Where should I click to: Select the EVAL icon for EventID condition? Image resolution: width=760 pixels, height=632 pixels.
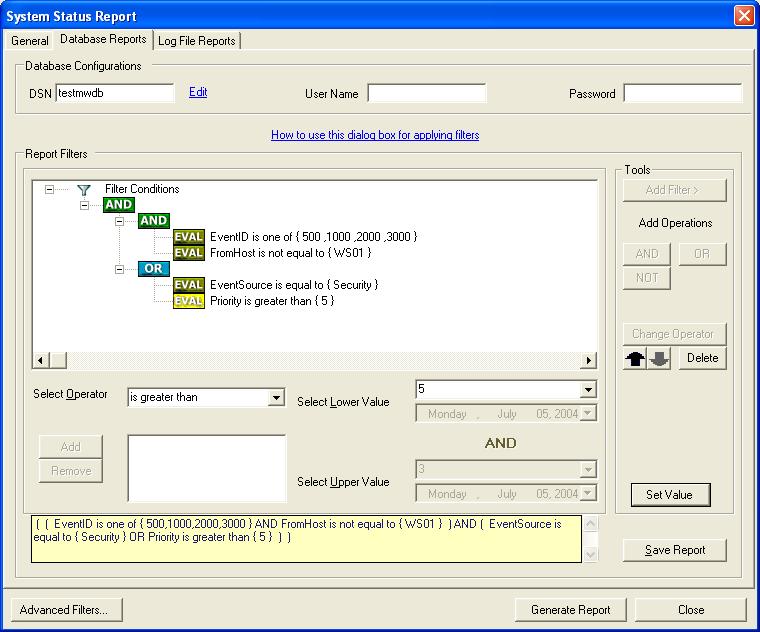pos(188,237)
